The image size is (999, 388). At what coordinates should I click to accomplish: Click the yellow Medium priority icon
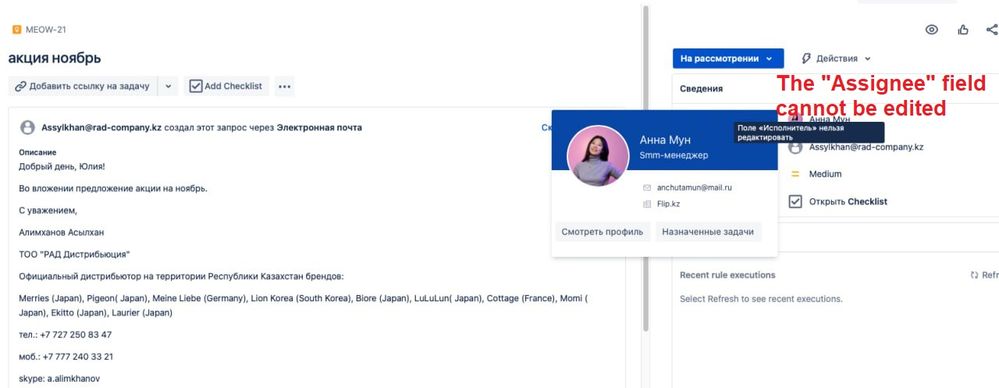click(795, 174)
